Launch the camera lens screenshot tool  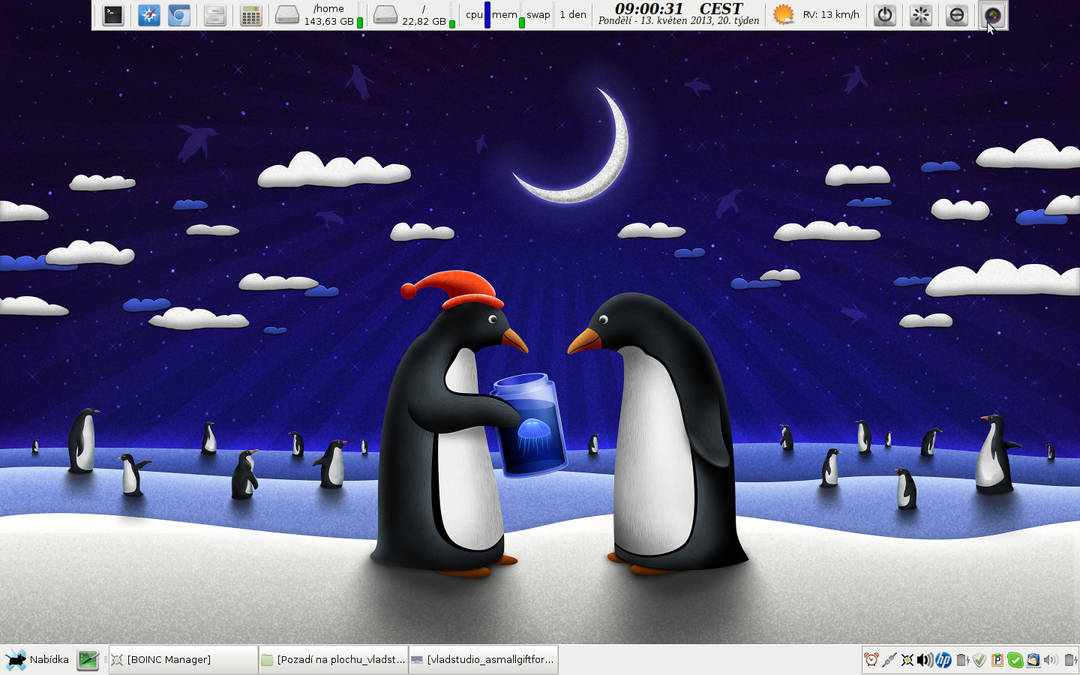click(x=993, y=15)
